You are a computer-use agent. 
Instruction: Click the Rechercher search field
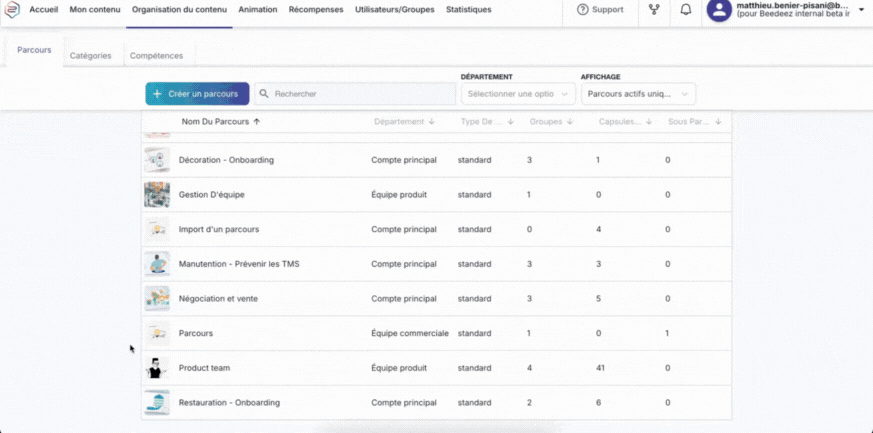coord(355,94)
